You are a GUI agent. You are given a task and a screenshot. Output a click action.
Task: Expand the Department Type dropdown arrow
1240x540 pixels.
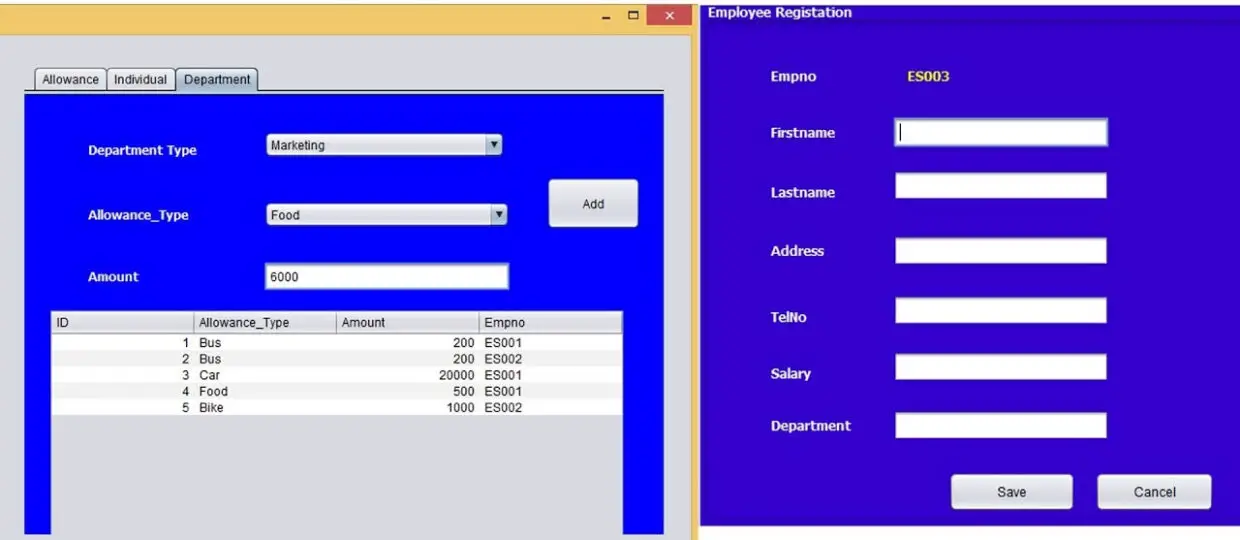[x=493, y=145]
